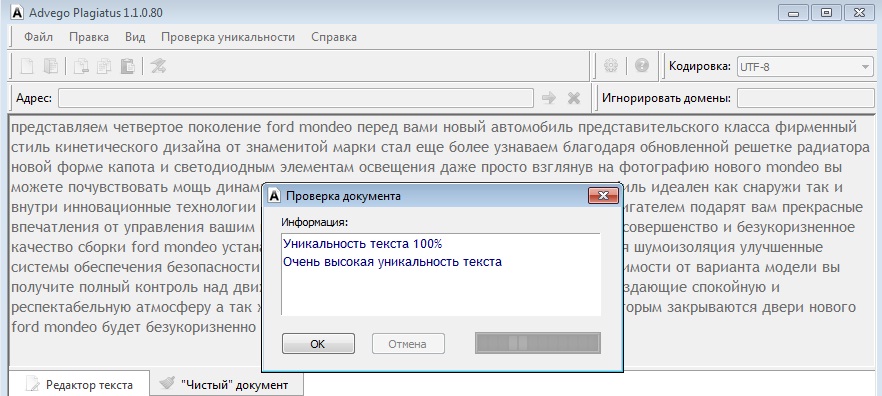
Task: Click the Редактор текста tab icon
Action: [x=34, y=384]
